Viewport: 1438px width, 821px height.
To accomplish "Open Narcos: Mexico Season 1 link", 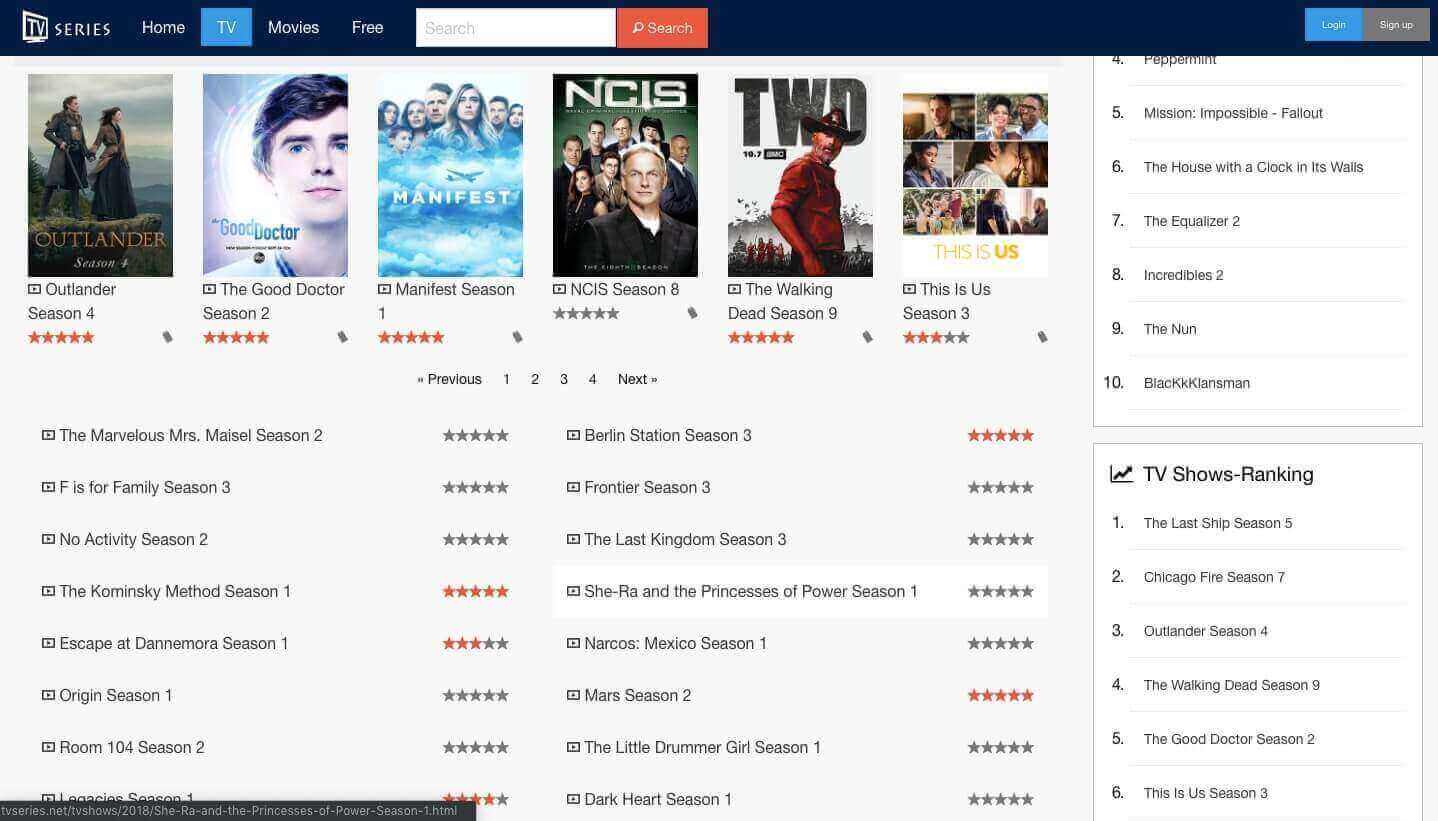I will 675,643.
